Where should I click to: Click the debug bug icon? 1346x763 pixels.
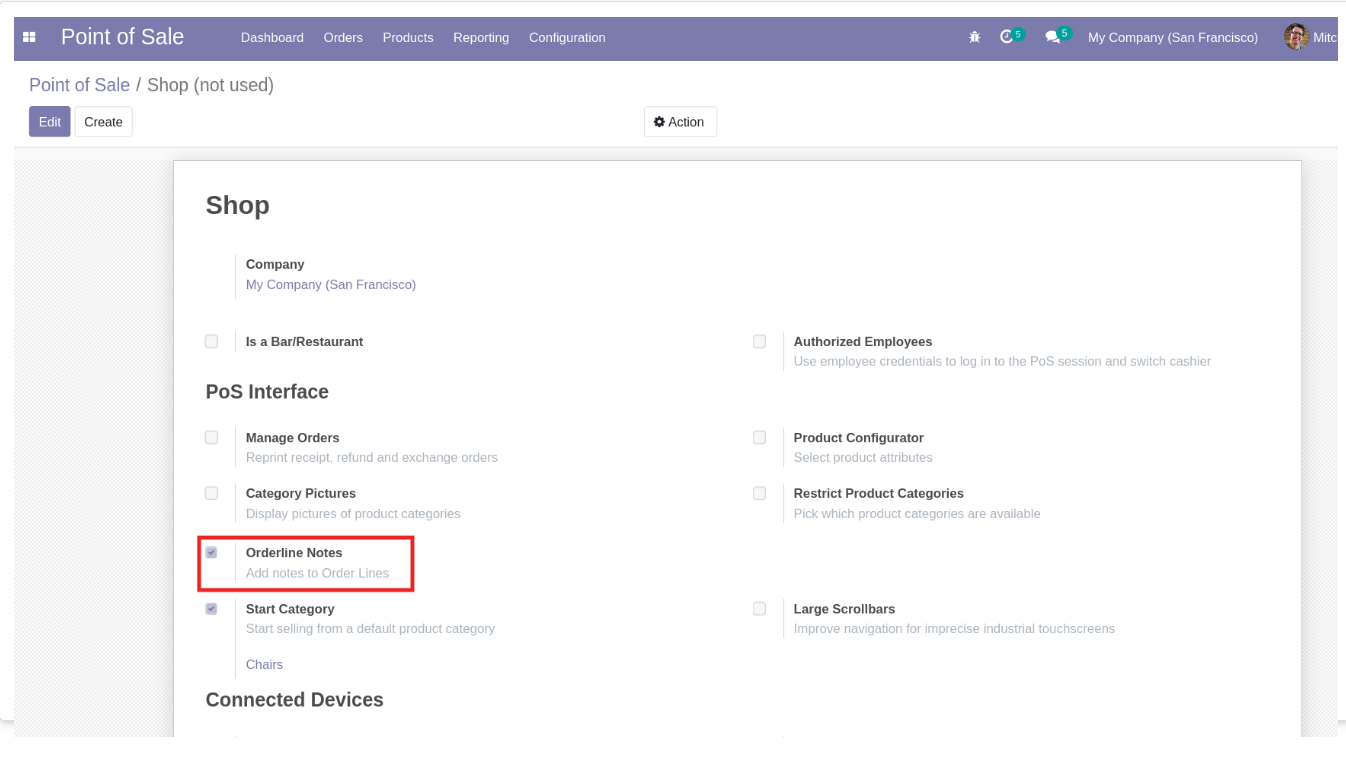pyautogui.click(x=975, y=37)
